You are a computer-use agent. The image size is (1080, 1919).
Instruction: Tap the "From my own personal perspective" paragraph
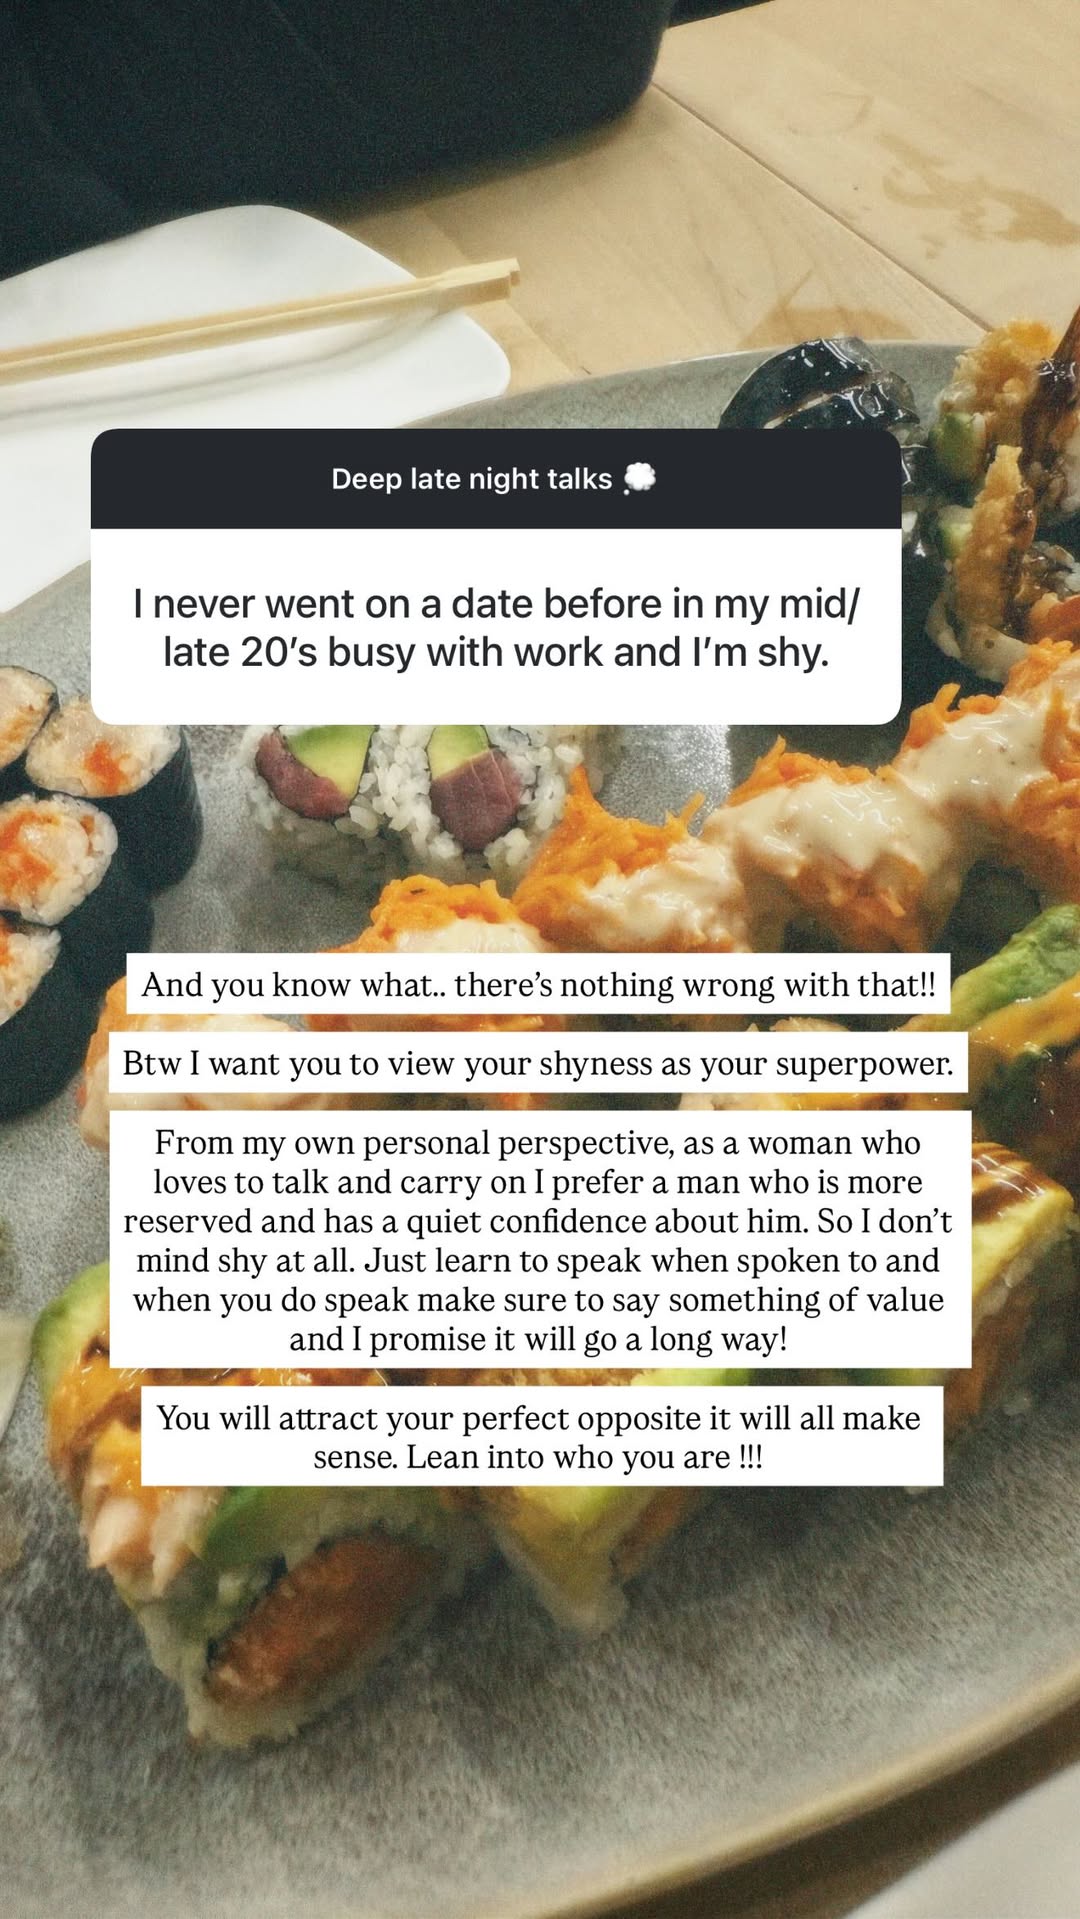point(539,1240)
